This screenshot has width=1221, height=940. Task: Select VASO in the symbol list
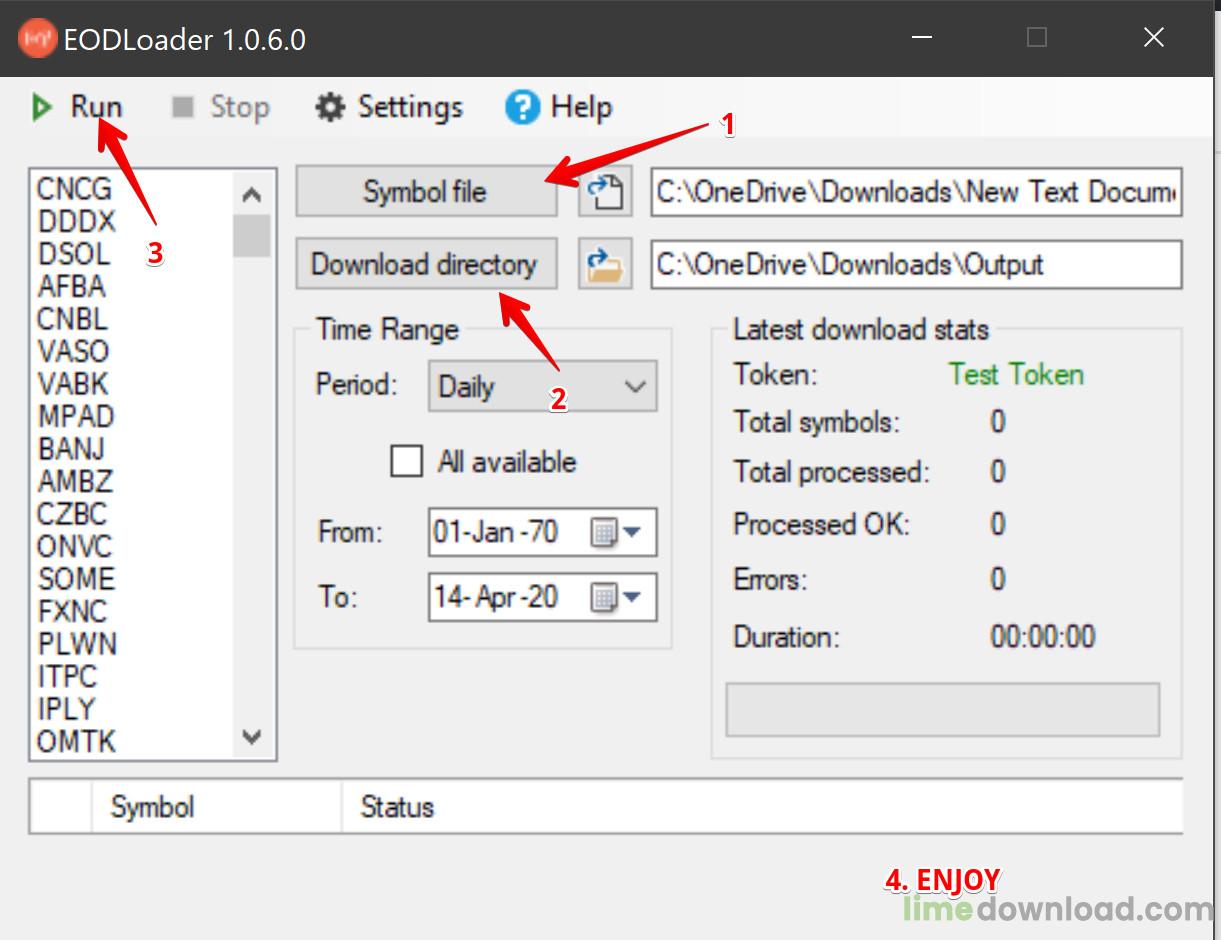tap(73, 351)
